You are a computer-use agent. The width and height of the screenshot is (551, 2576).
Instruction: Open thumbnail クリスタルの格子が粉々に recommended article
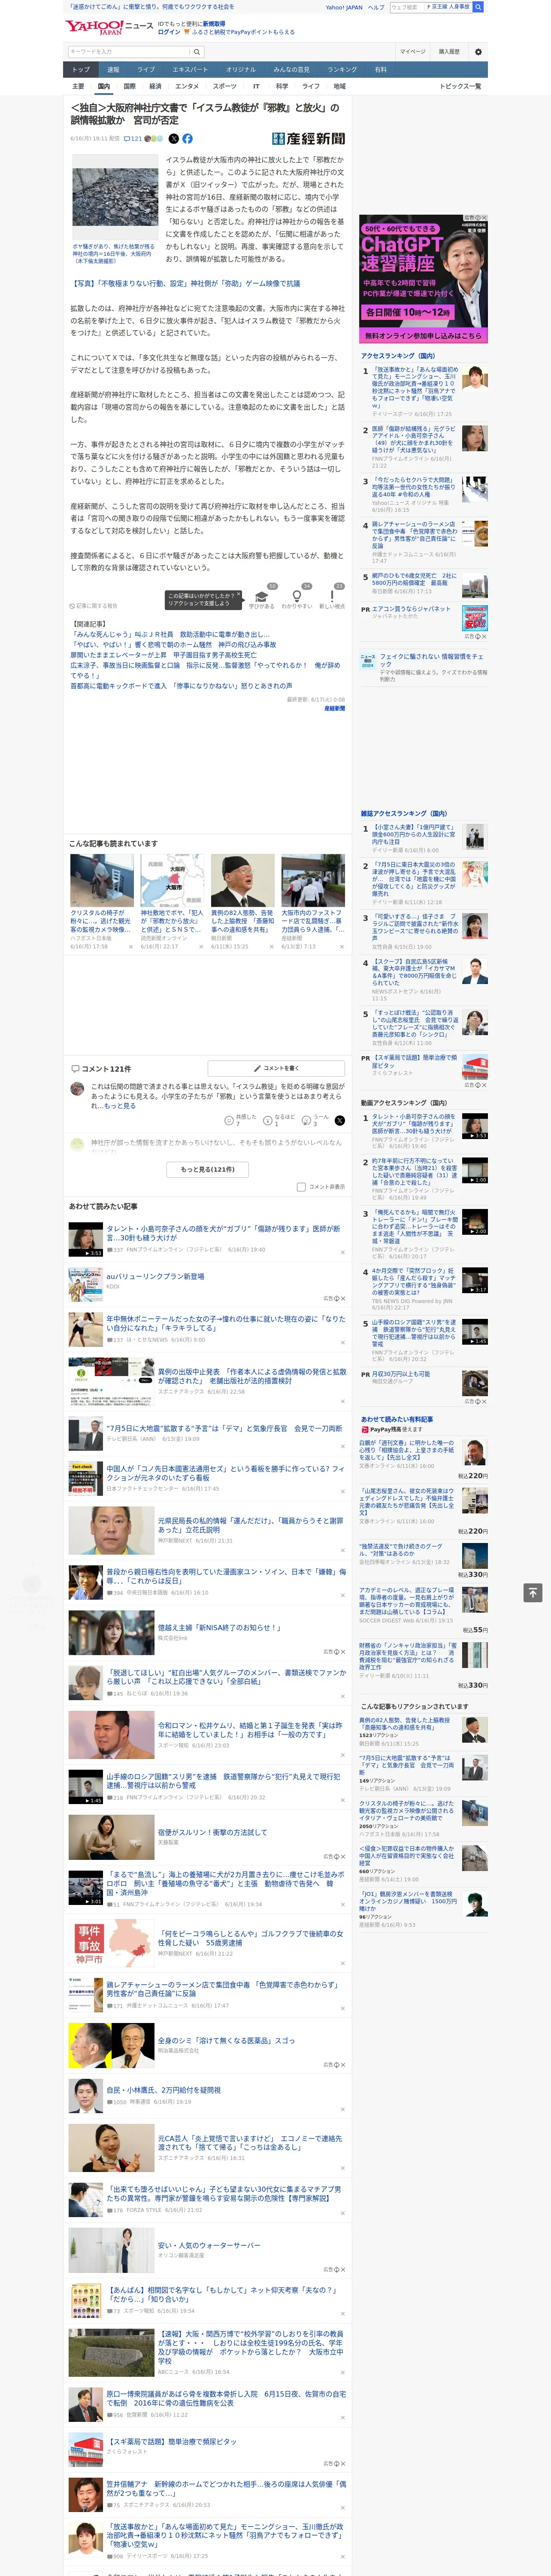point(102,881)
